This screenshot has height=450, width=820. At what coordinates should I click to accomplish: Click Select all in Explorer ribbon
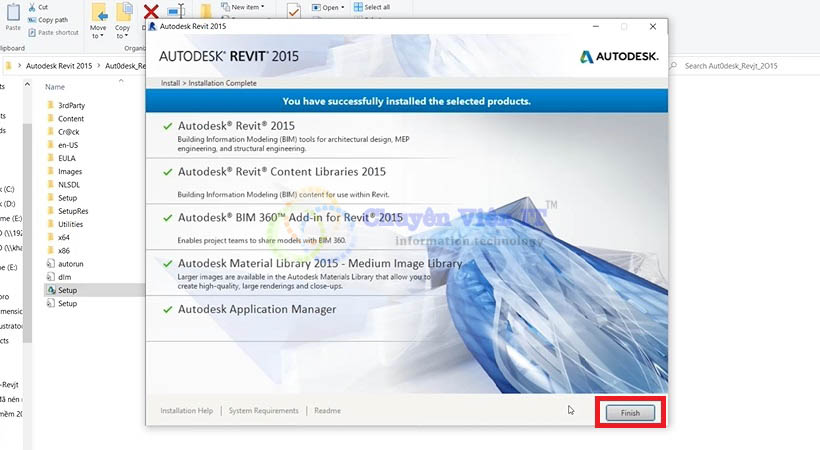372,7
